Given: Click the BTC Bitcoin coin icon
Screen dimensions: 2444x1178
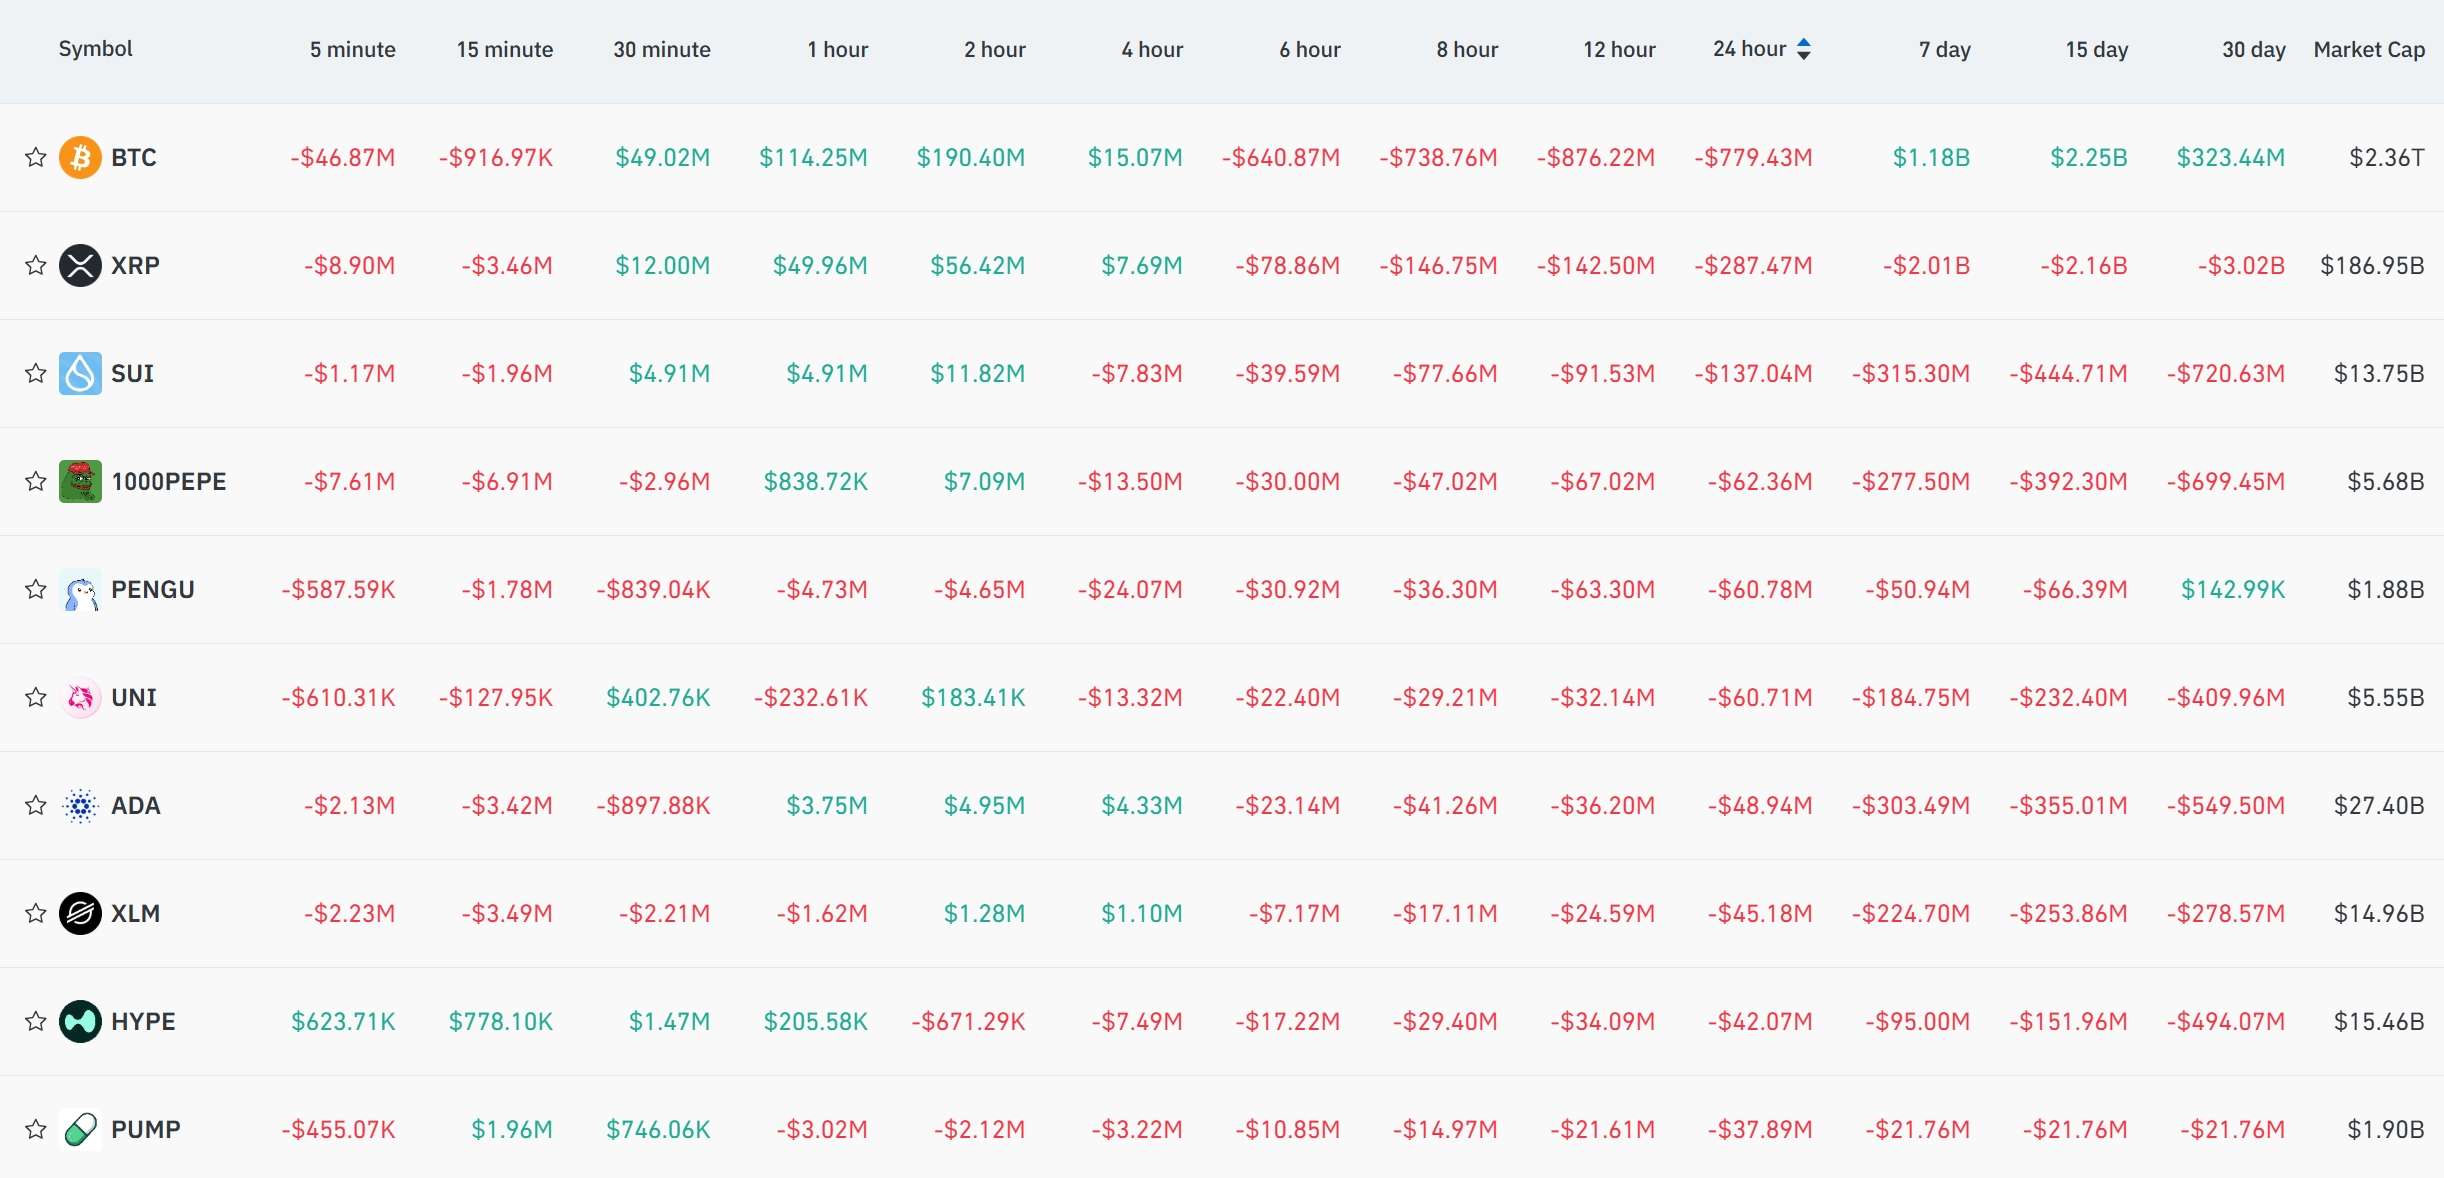Looking at the screenshot, I should pos(80,157).
